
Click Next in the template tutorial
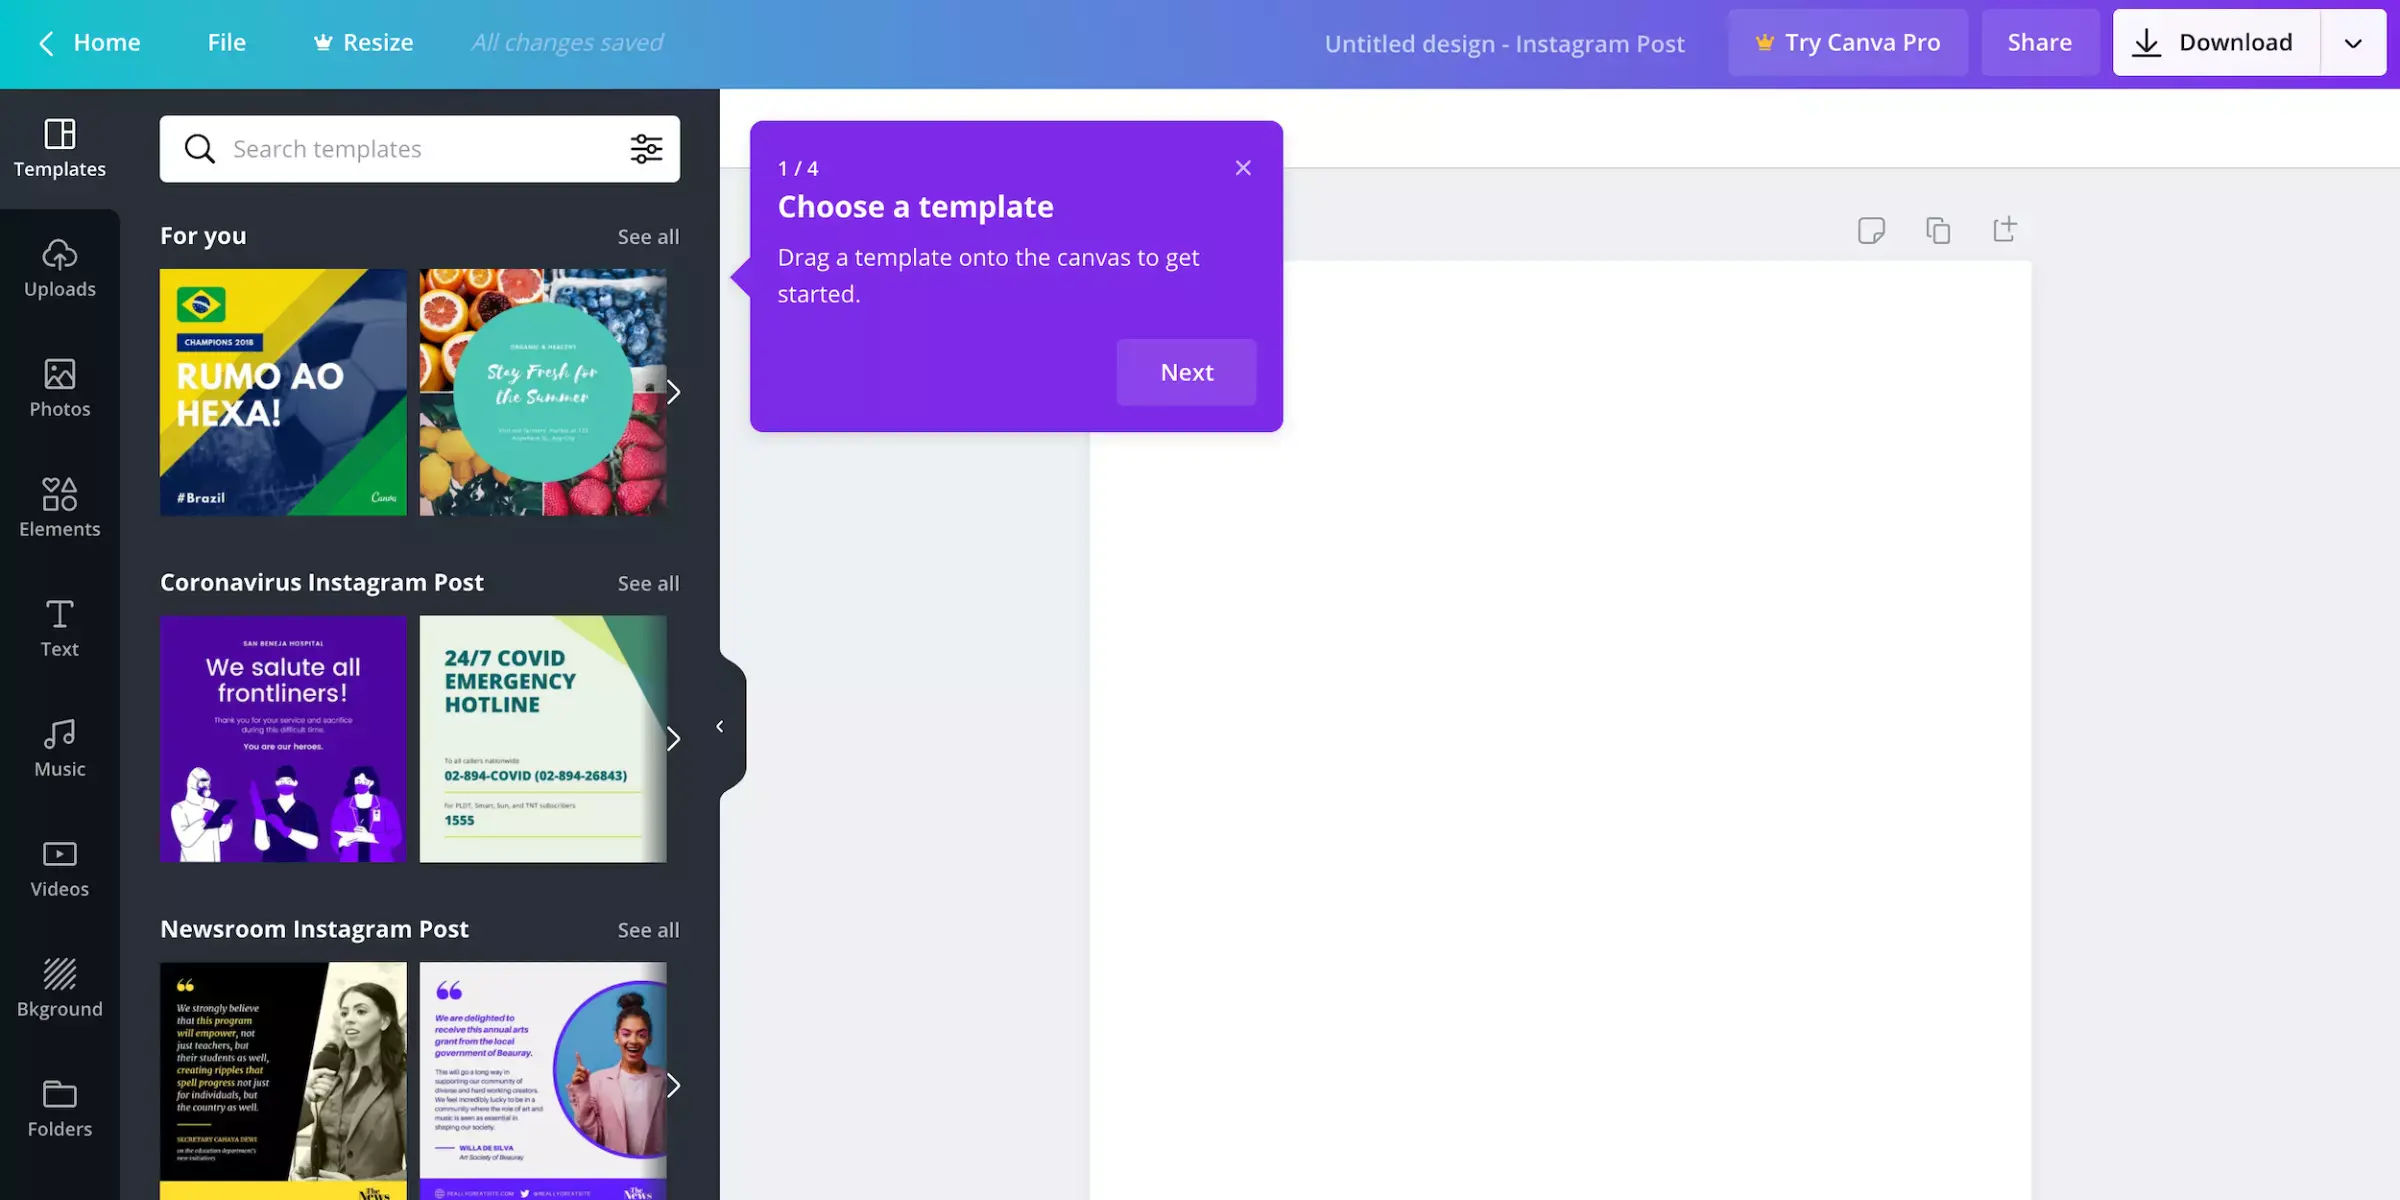(x=1186, y=370)
